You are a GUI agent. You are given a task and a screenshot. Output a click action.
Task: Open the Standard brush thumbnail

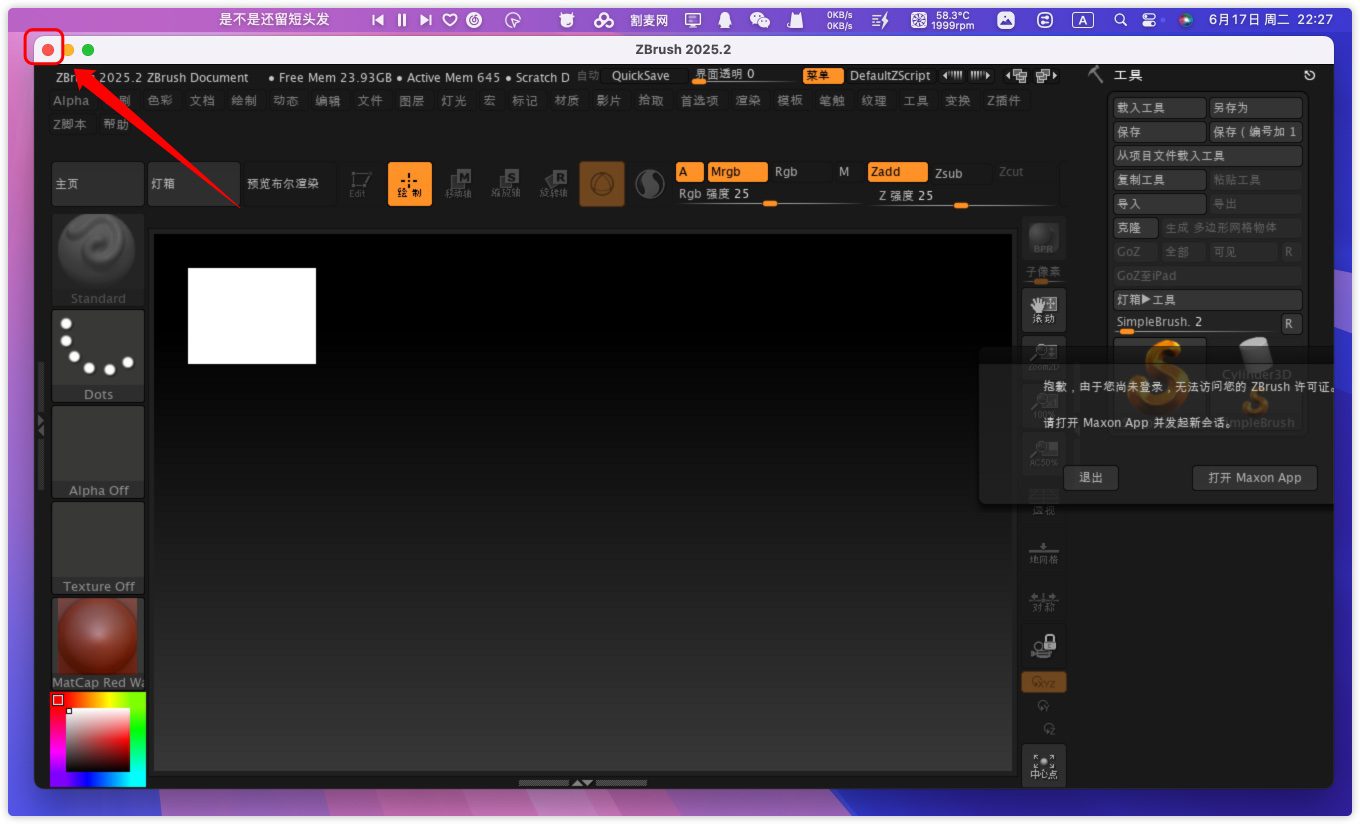98,258
